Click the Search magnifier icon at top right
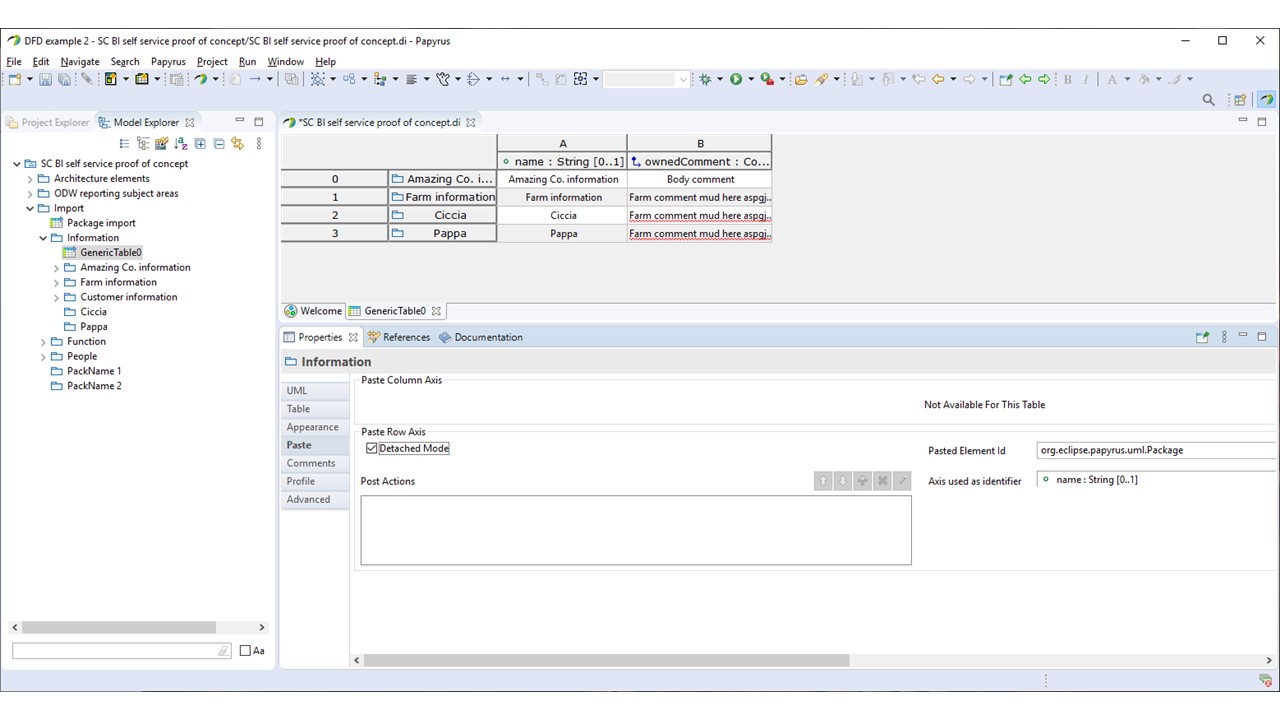 click(1208, 100)
